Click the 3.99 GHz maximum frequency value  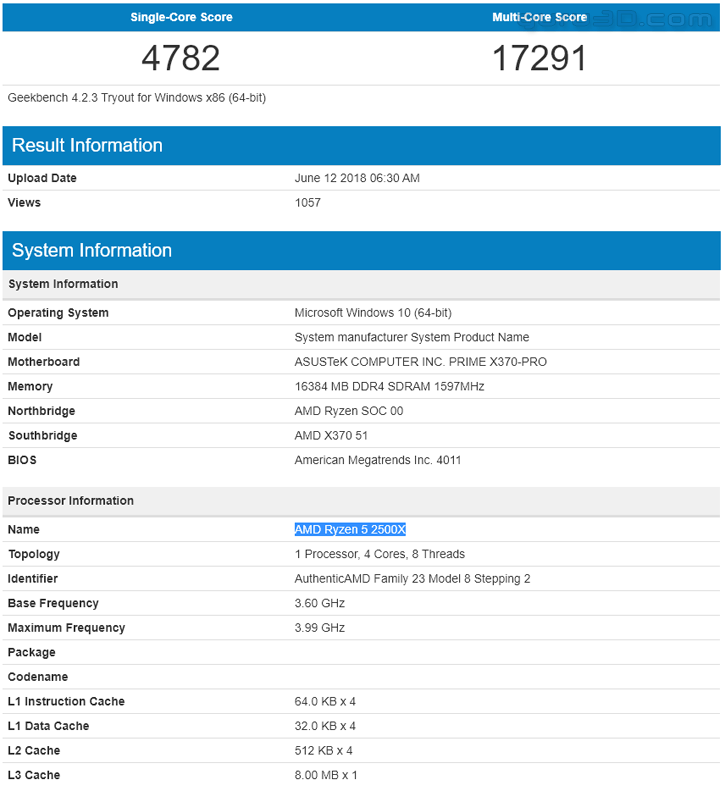(320, 628)
